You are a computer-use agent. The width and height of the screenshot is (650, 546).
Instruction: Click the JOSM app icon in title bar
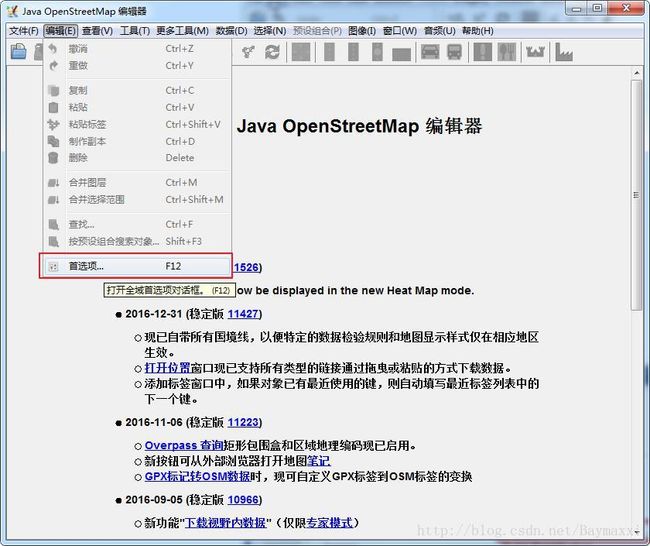[12, 11]
